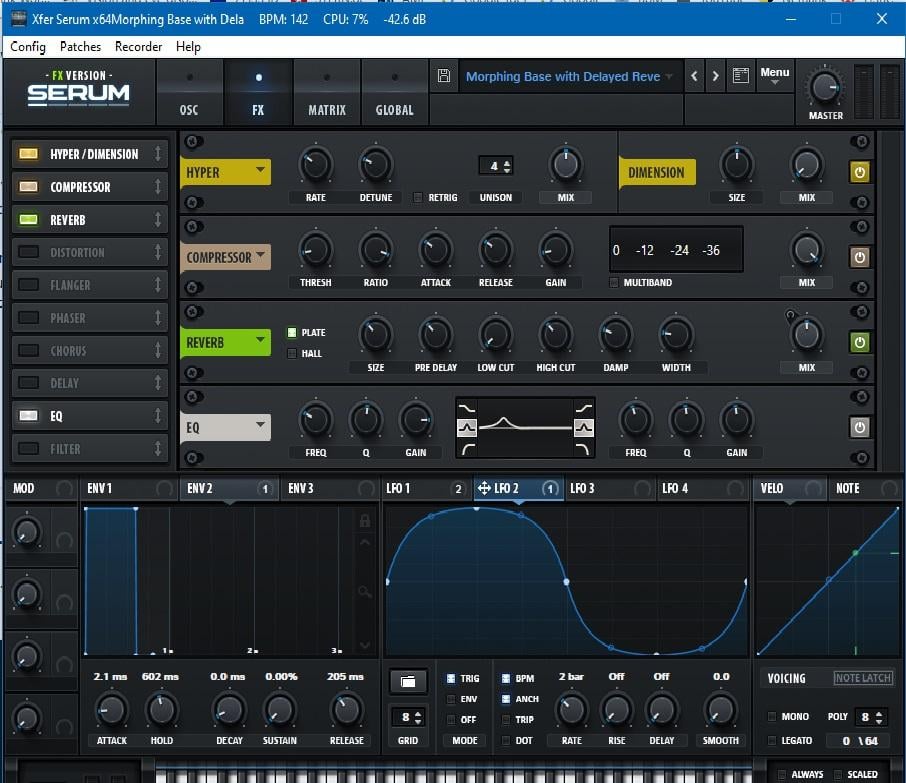Open the preset browser icon
906x783 pixels.
point(741,75)
